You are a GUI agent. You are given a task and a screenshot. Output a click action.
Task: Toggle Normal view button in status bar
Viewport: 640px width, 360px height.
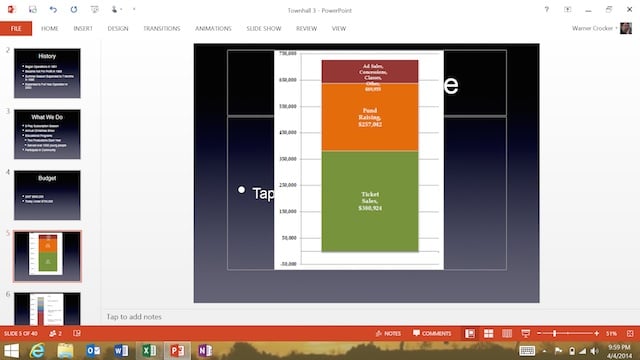tap(470, 333)
